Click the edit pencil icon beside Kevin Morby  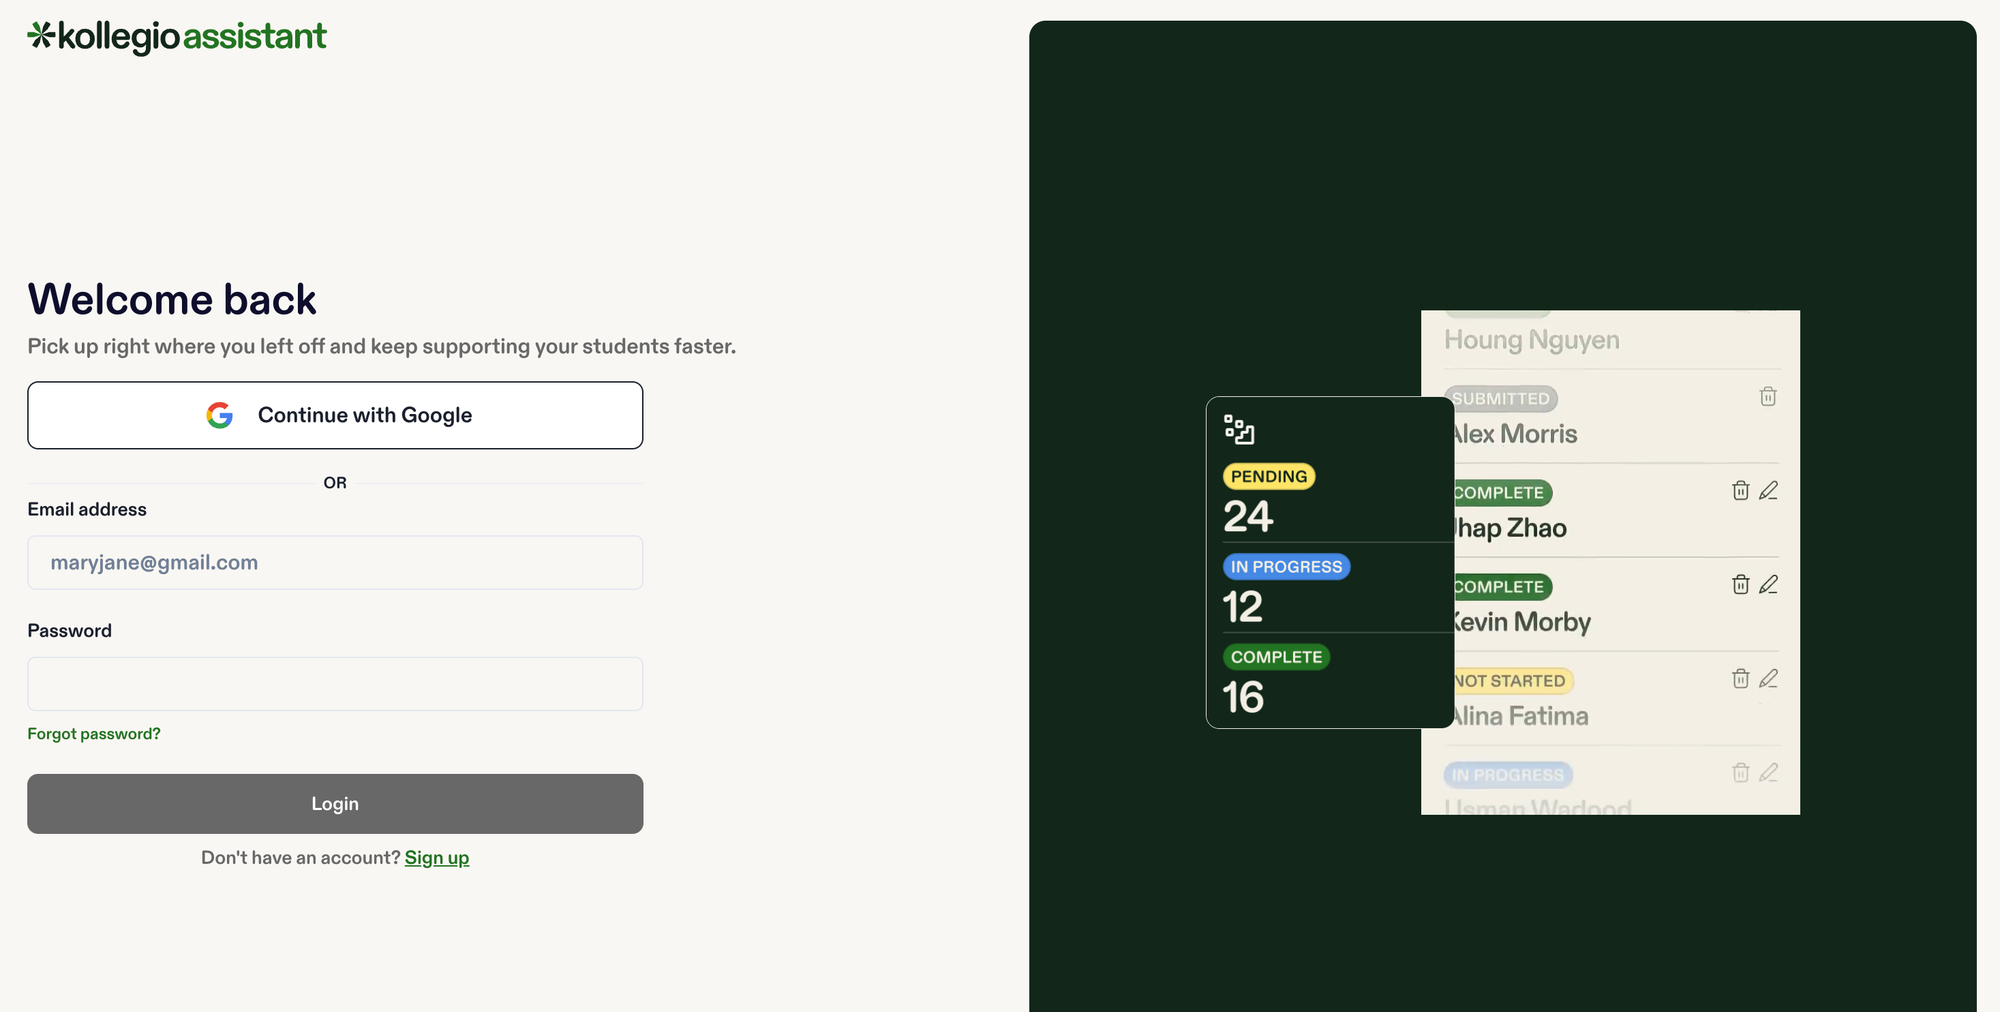(1769, 585)
